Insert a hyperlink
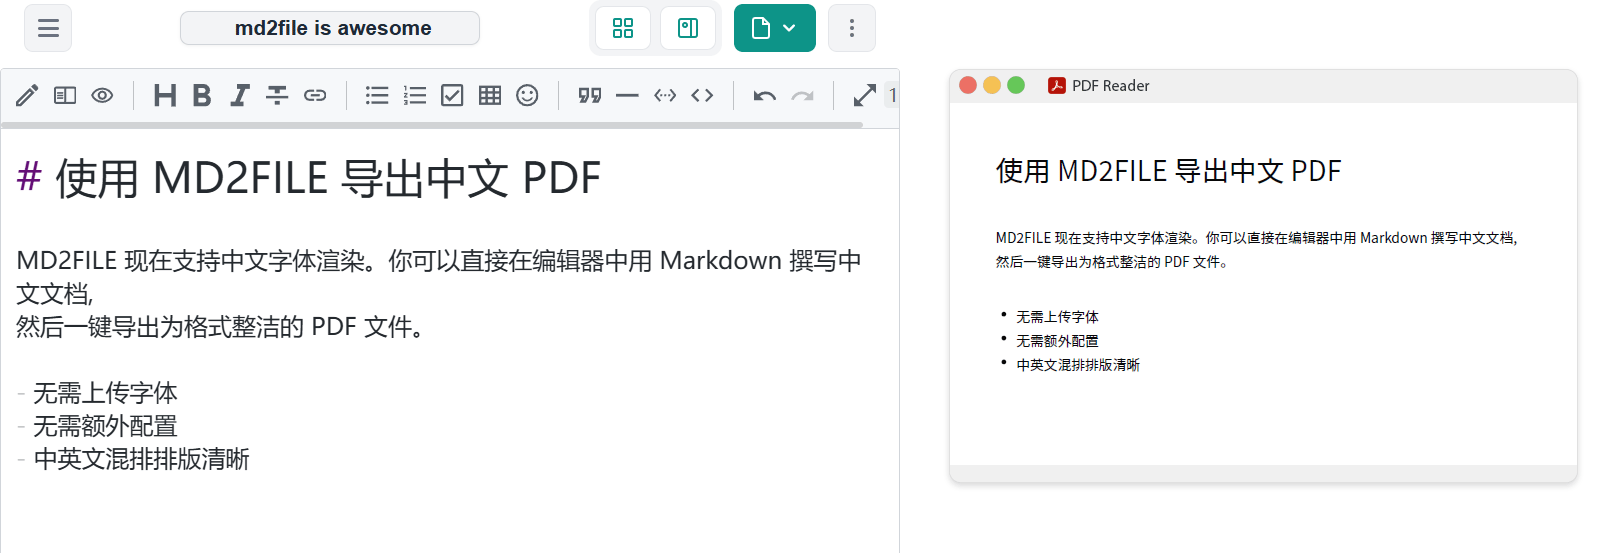1597x553 pixels. coord(315,95)
